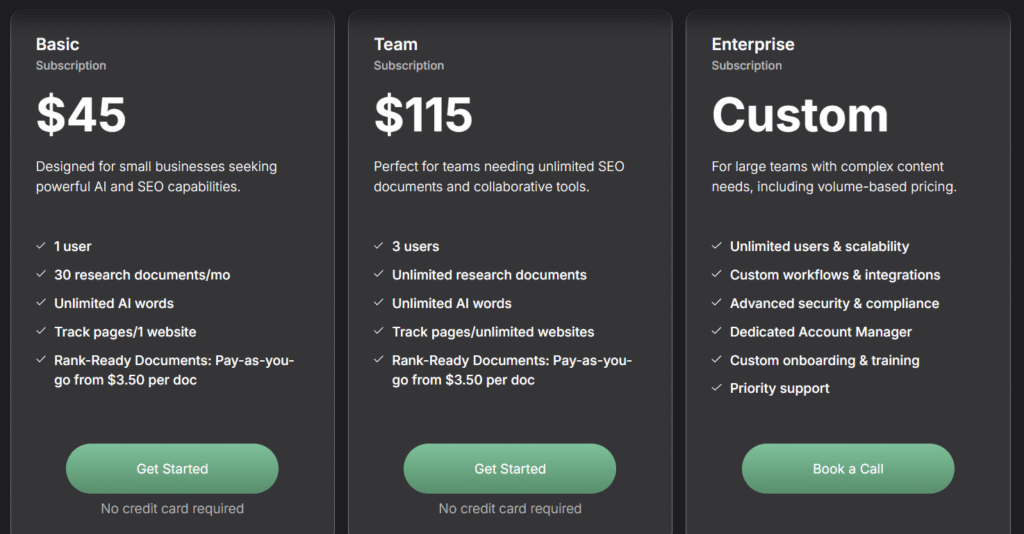Viewport: 1024px width, 534px height.
Task: Click checkmark next to "30 research documents/mo"
Action: click(x=41, y=274)
